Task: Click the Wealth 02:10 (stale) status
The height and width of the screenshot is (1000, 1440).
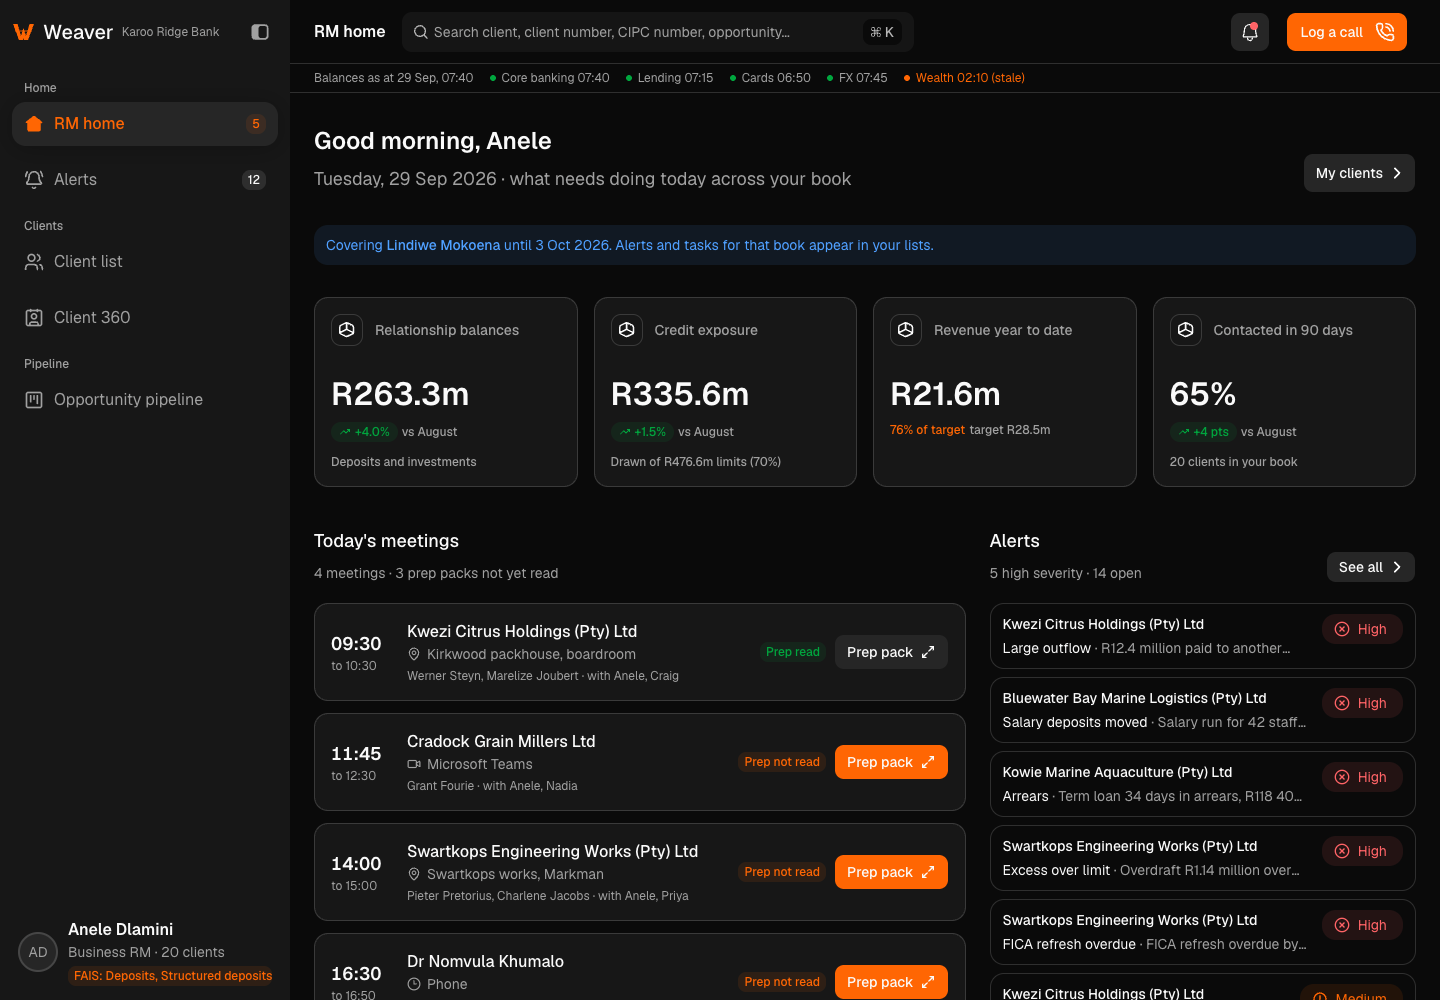Action: 964,78
